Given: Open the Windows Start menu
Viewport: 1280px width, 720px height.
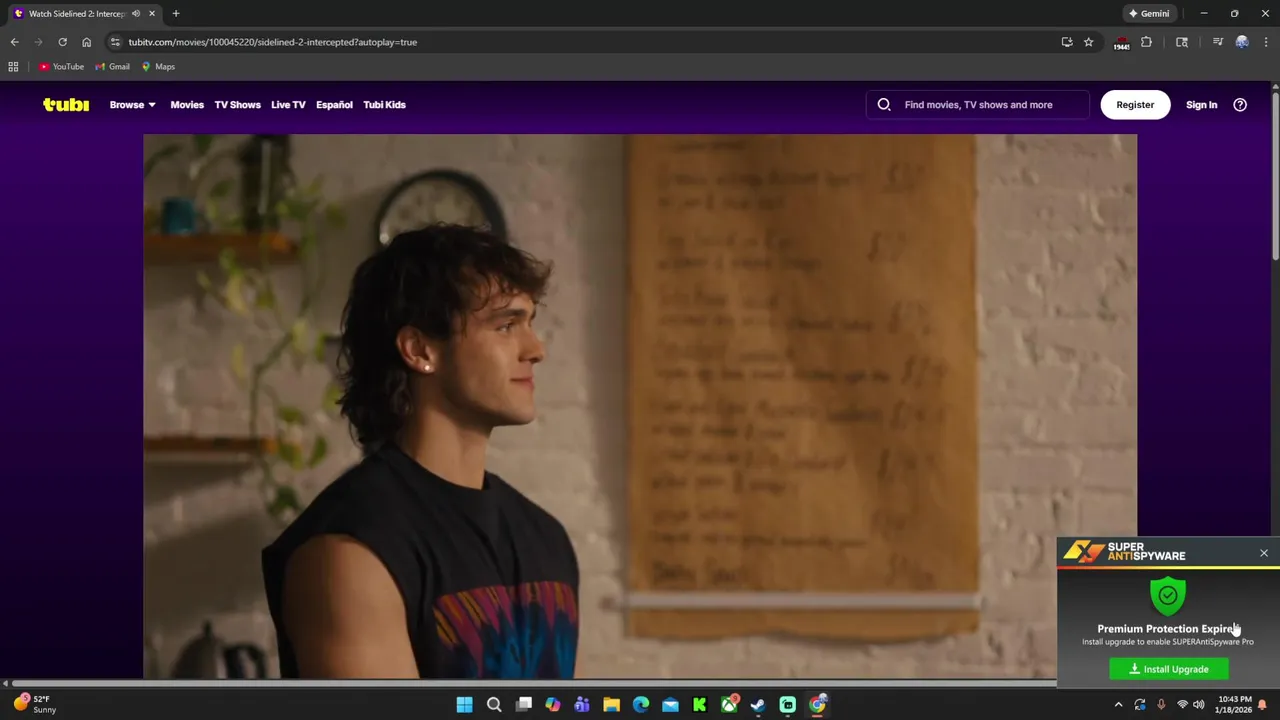Looking at the screenshot, I should click(x=464, y=705).
